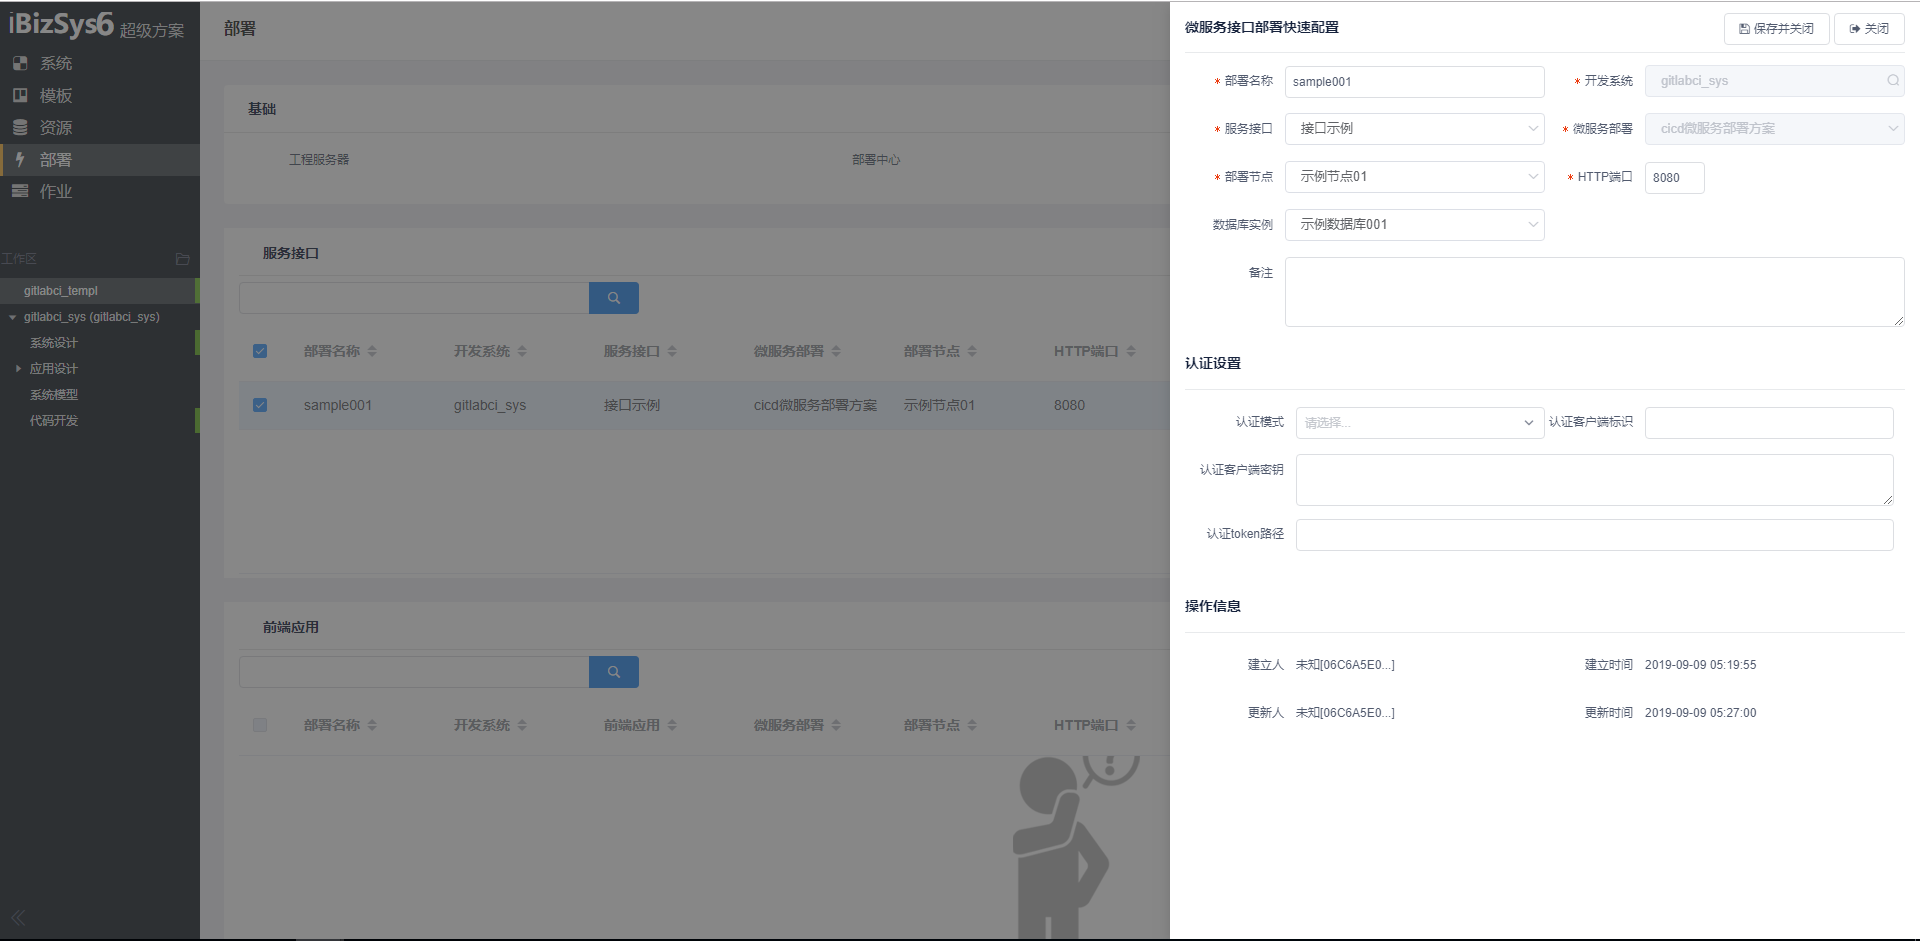Click the 资源 database icon in sidebar

click(x=20, y=127)
